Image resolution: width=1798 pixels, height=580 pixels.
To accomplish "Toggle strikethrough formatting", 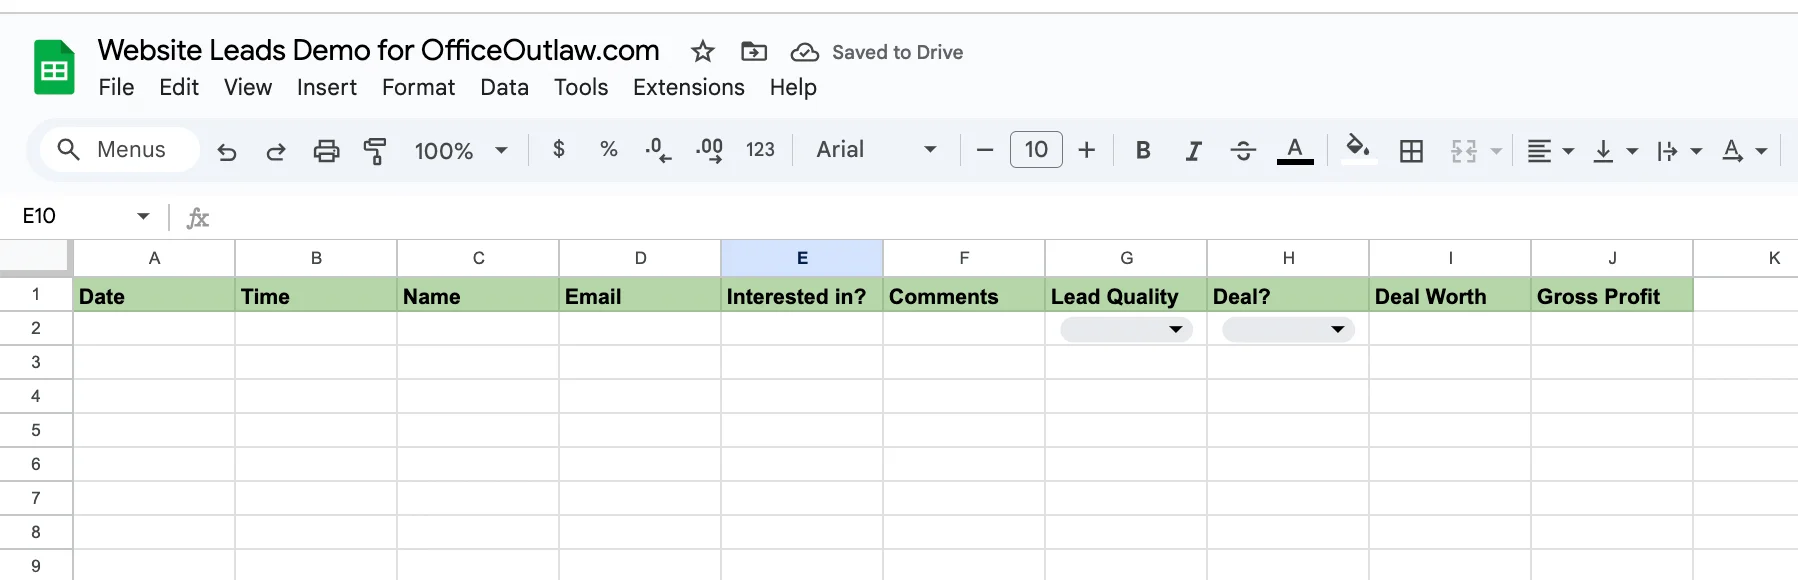I will click(1243, 150).
